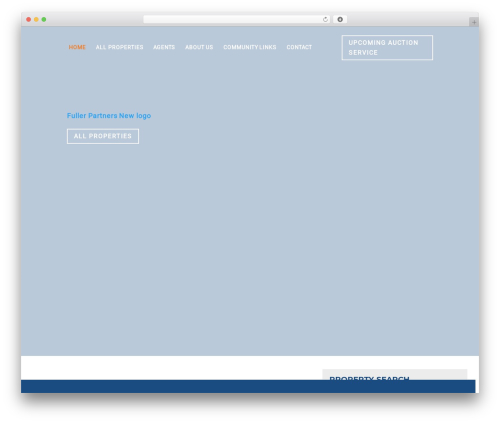Focus the browser address bar

(x=237, y=20)
